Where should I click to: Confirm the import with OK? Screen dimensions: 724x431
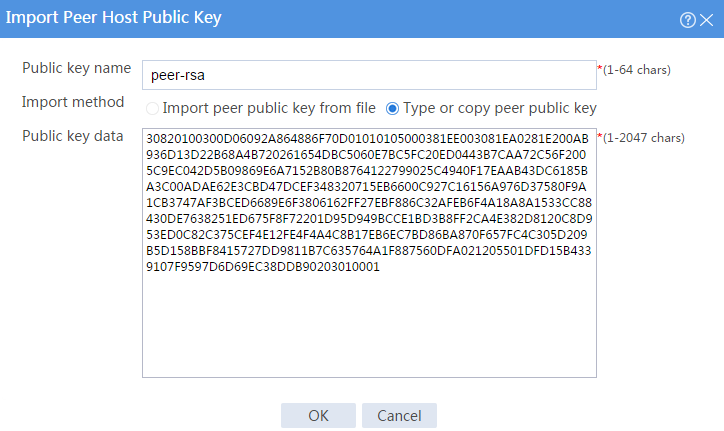pos(318,415)
